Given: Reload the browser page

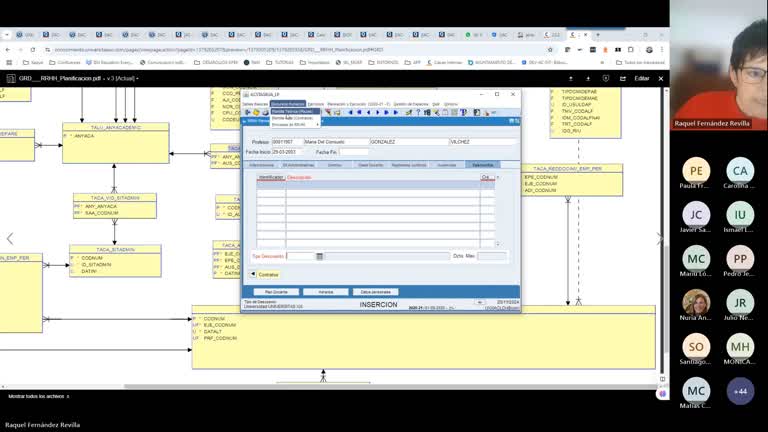Looking at the screenshot, I should click(x=33, y=49).
